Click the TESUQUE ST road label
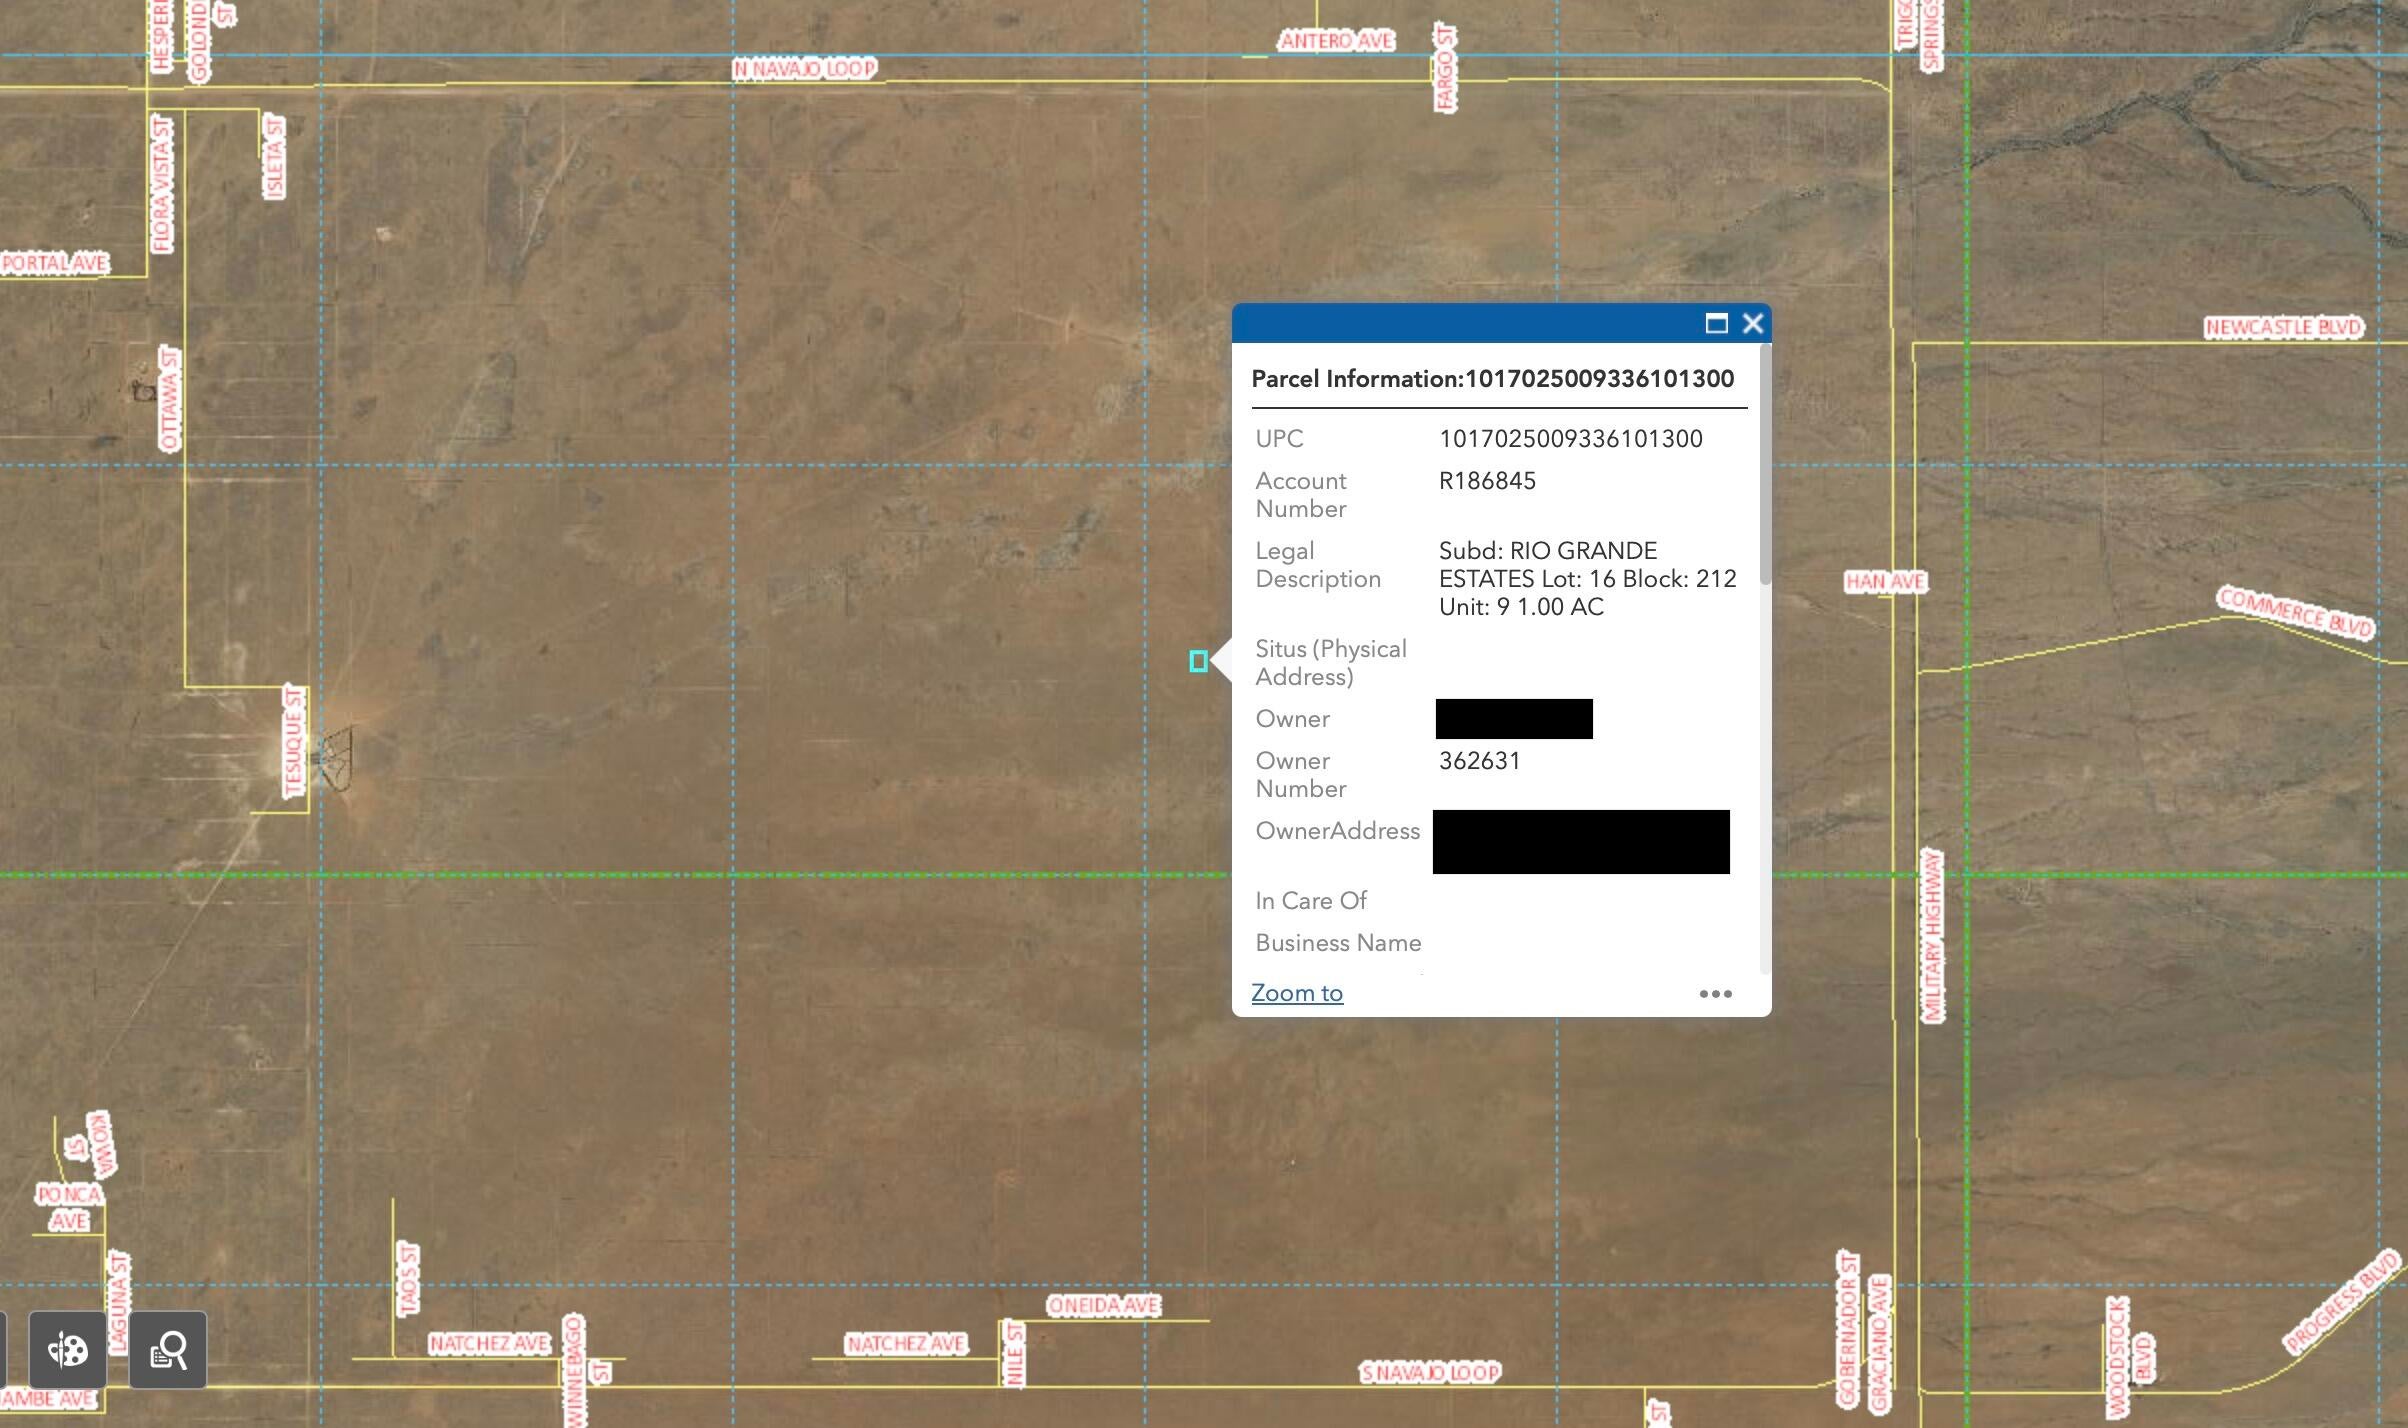The height and width of the screenshot is (1428, 2408). tap(293, 742)
